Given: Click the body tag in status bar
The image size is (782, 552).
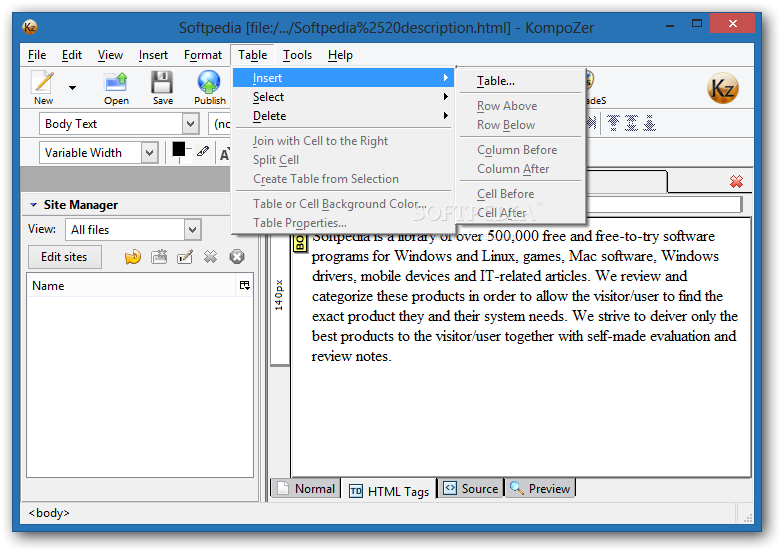Looking at the screenshot, I should pos(49,513).
